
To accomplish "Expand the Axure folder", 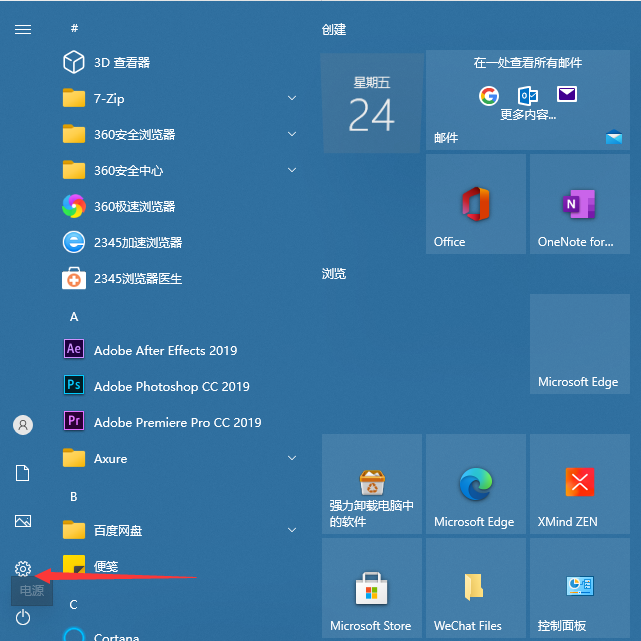I will [x=292, y=458].
